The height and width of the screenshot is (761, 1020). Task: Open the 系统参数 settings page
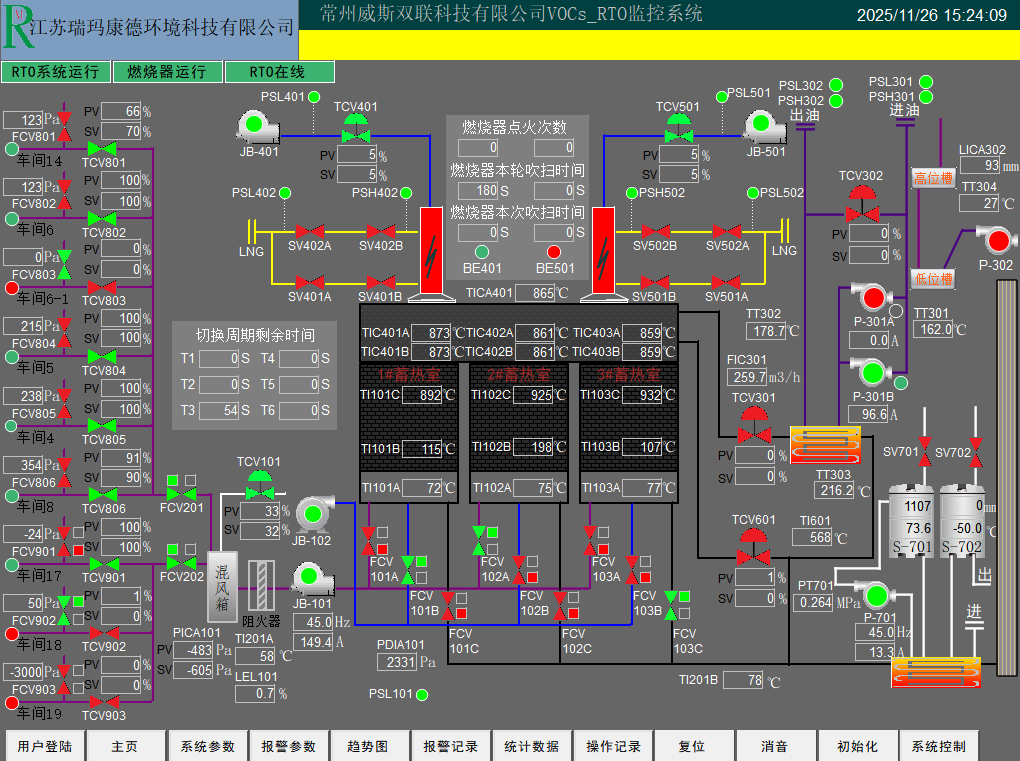click(208, 746)
